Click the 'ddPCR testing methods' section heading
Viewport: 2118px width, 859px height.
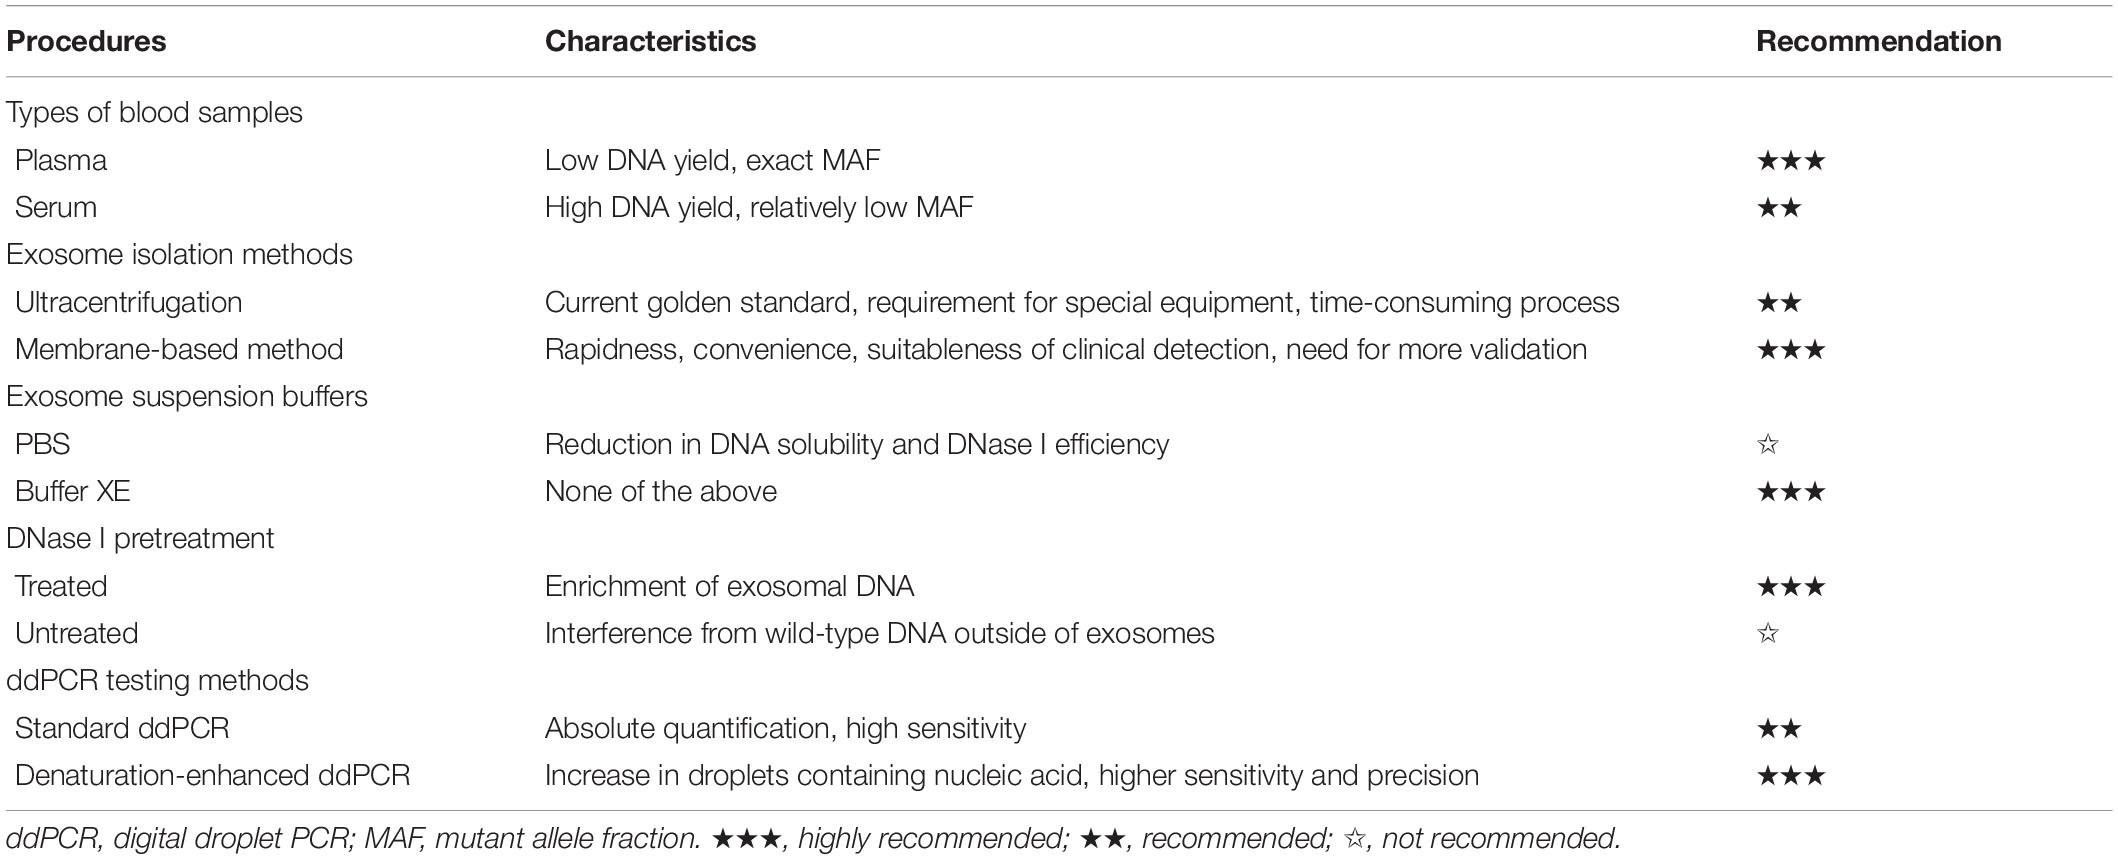pos(158,680)
